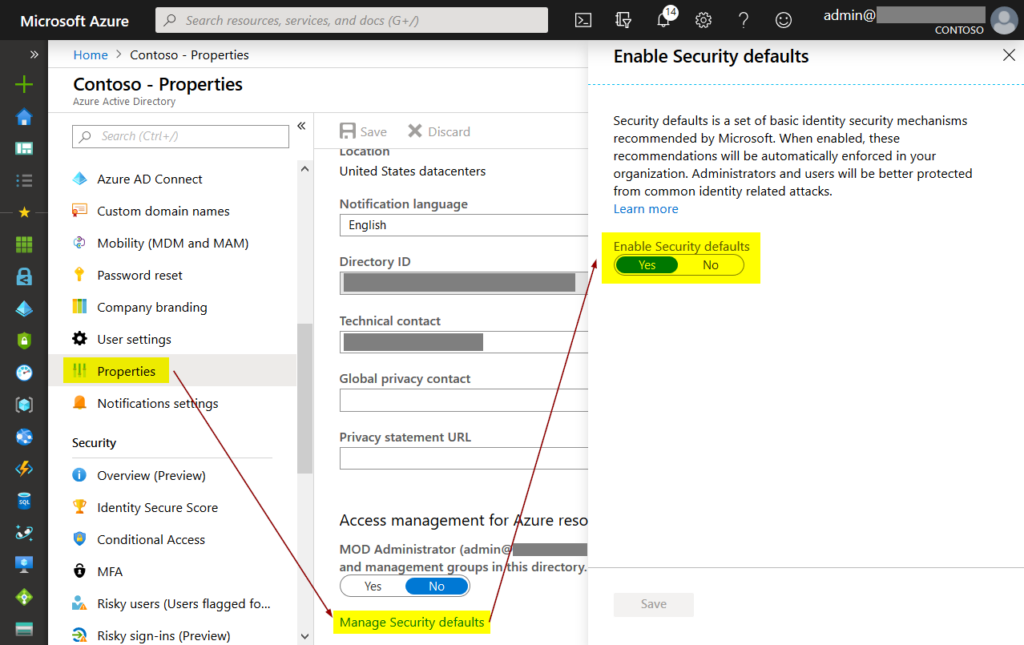The image size is (1024, 645).
Task: Click the resources search bar
Action: (350, 19)
